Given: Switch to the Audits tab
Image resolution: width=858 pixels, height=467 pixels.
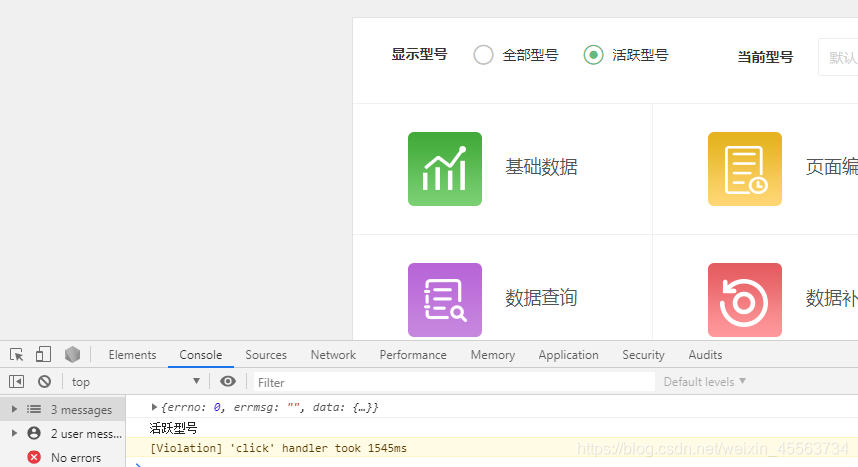Looking at the screenshot, I should [705, 355].
